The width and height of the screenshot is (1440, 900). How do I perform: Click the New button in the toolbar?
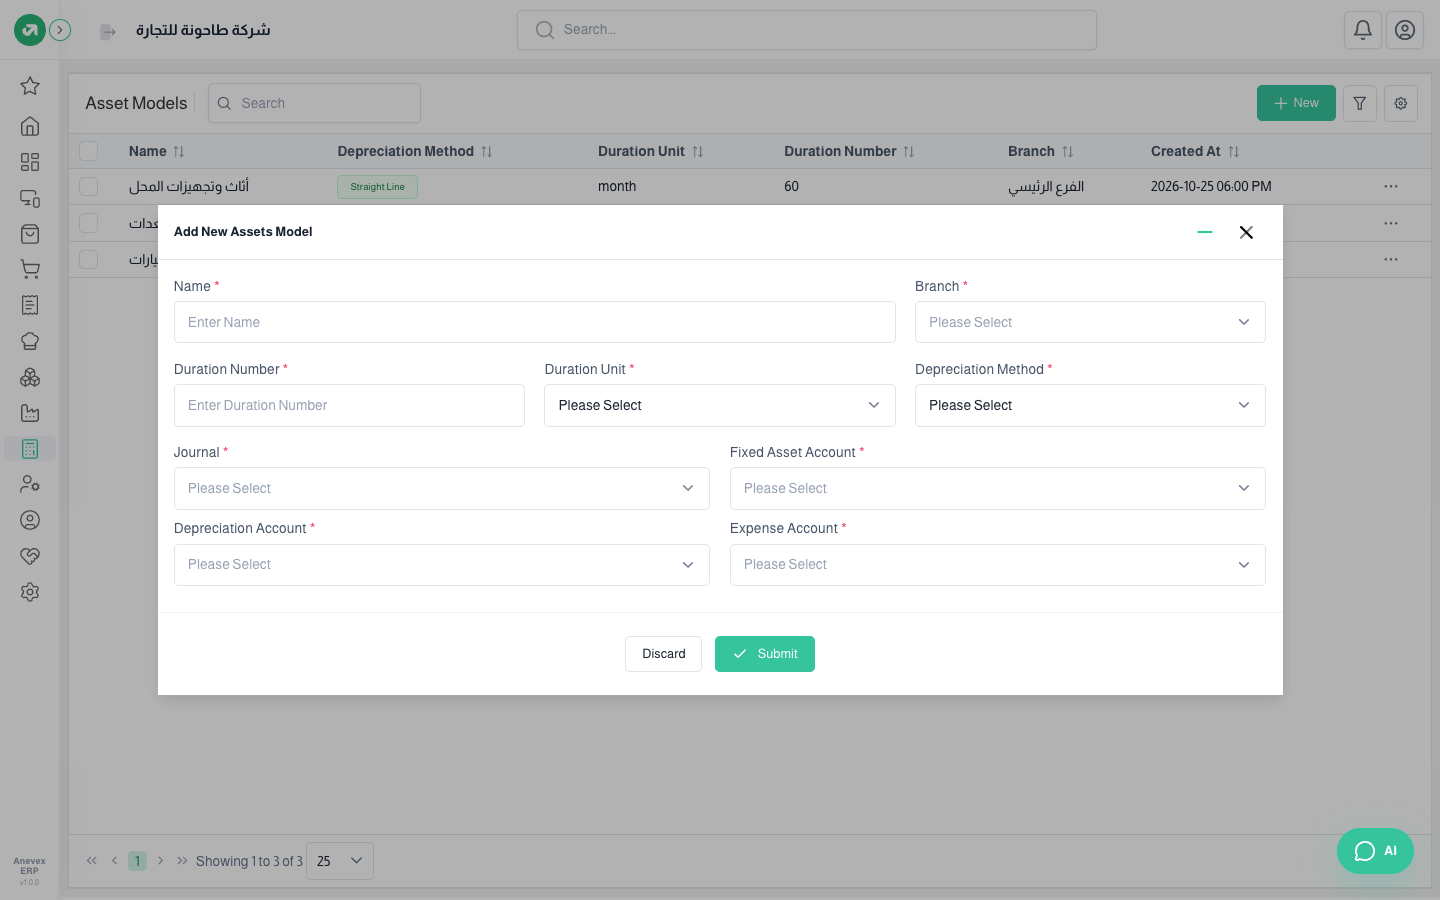[x=1296, y=103]
